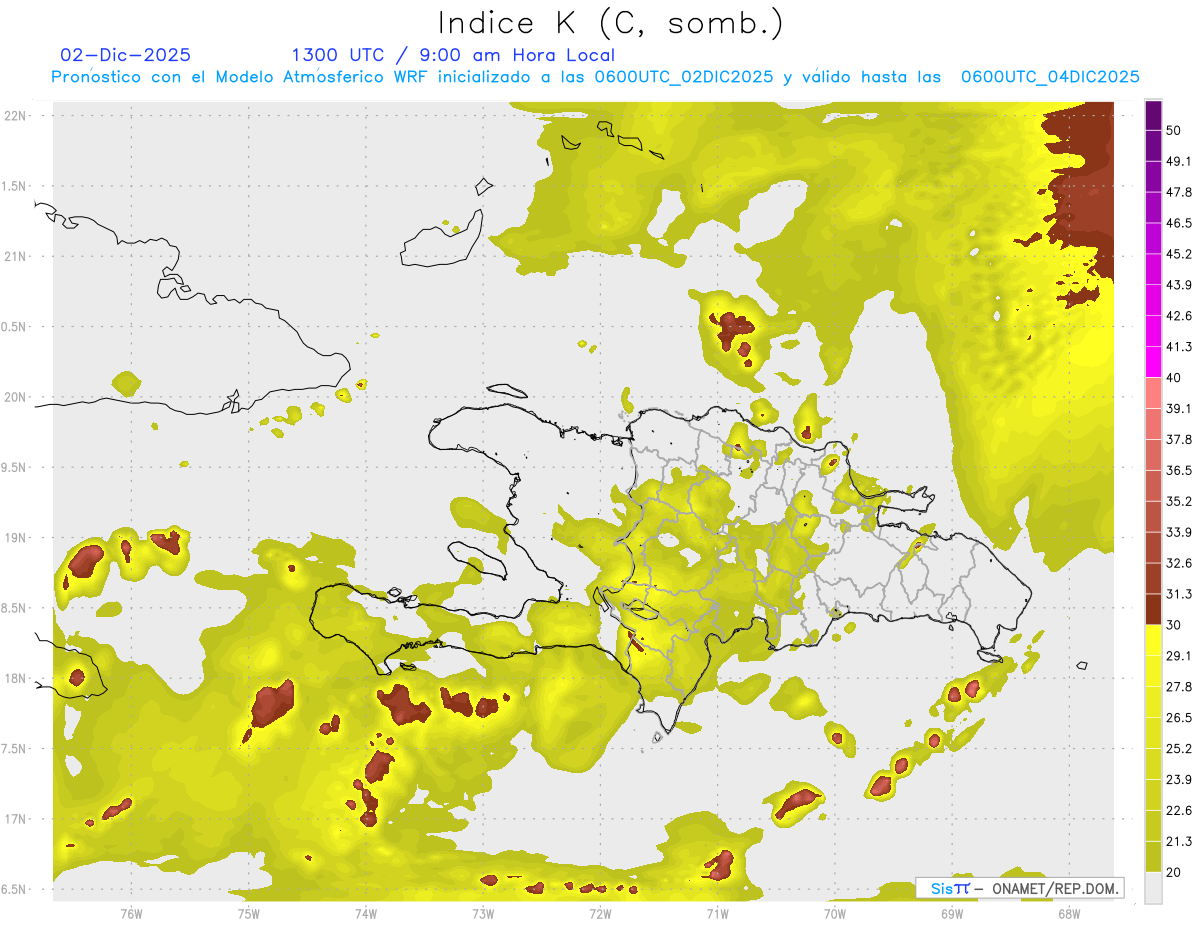Click the "72W" longitude label

point(600,913)
